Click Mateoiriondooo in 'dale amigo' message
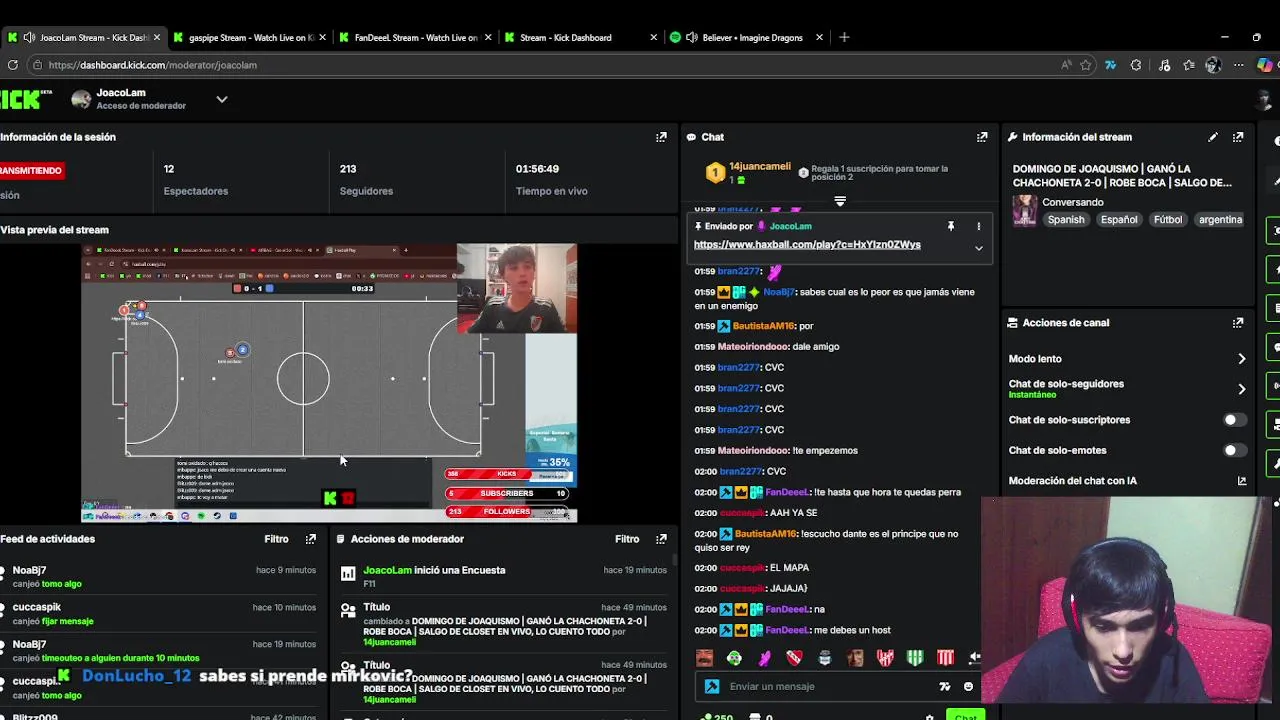The height and width of the screenshot is (720, 1280). pos(753,347)
